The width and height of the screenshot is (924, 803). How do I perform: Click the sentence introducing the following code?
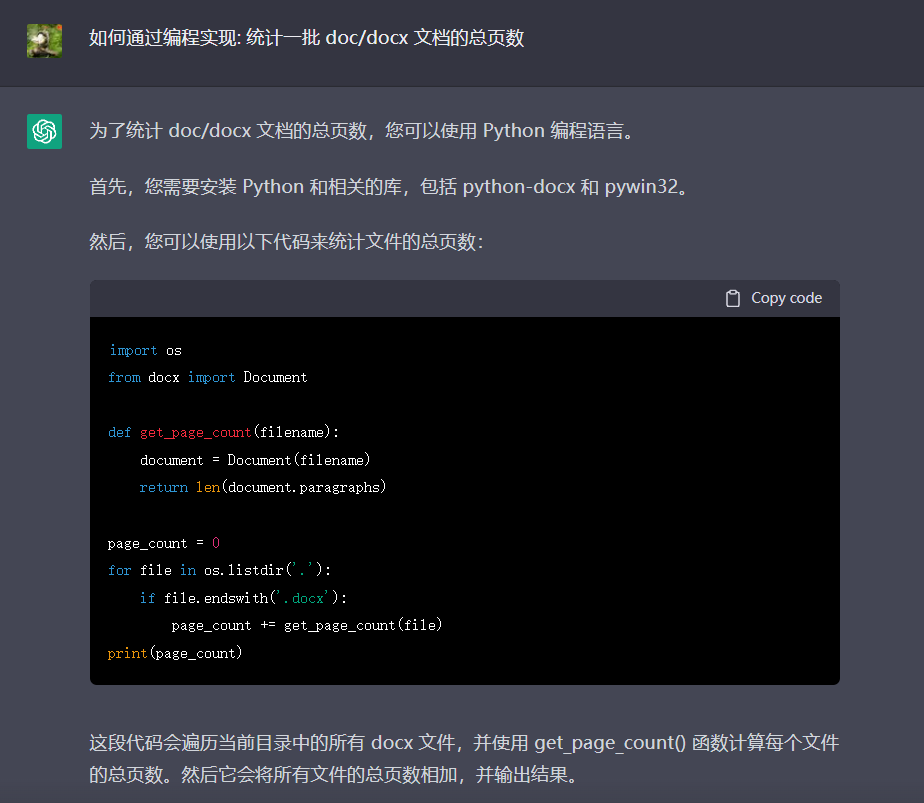tap(286, 242)
